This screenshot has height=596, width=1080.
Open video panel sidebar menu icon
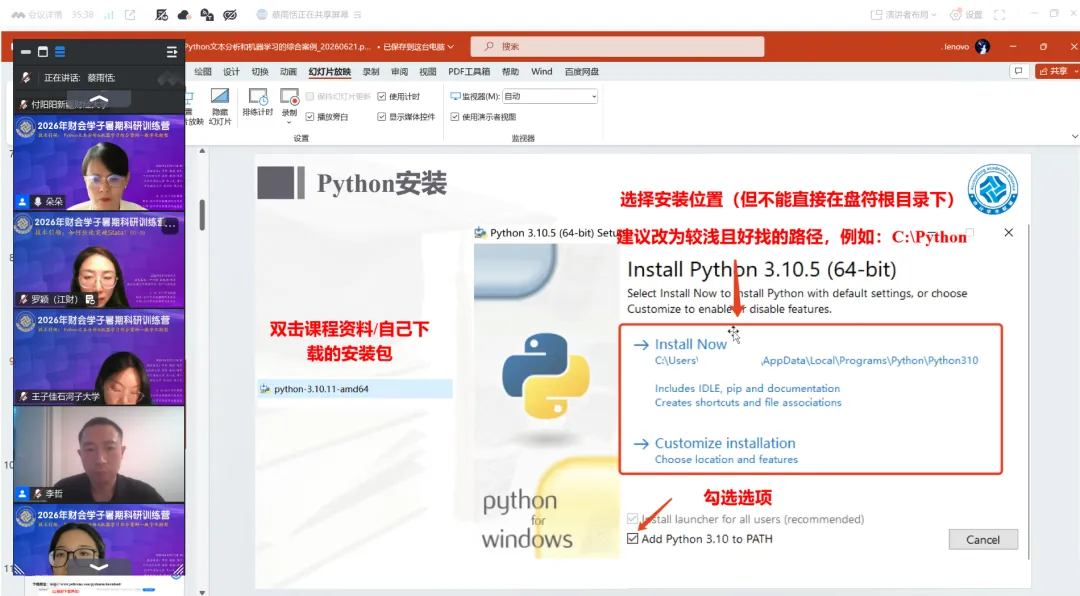tap(172, 52)
